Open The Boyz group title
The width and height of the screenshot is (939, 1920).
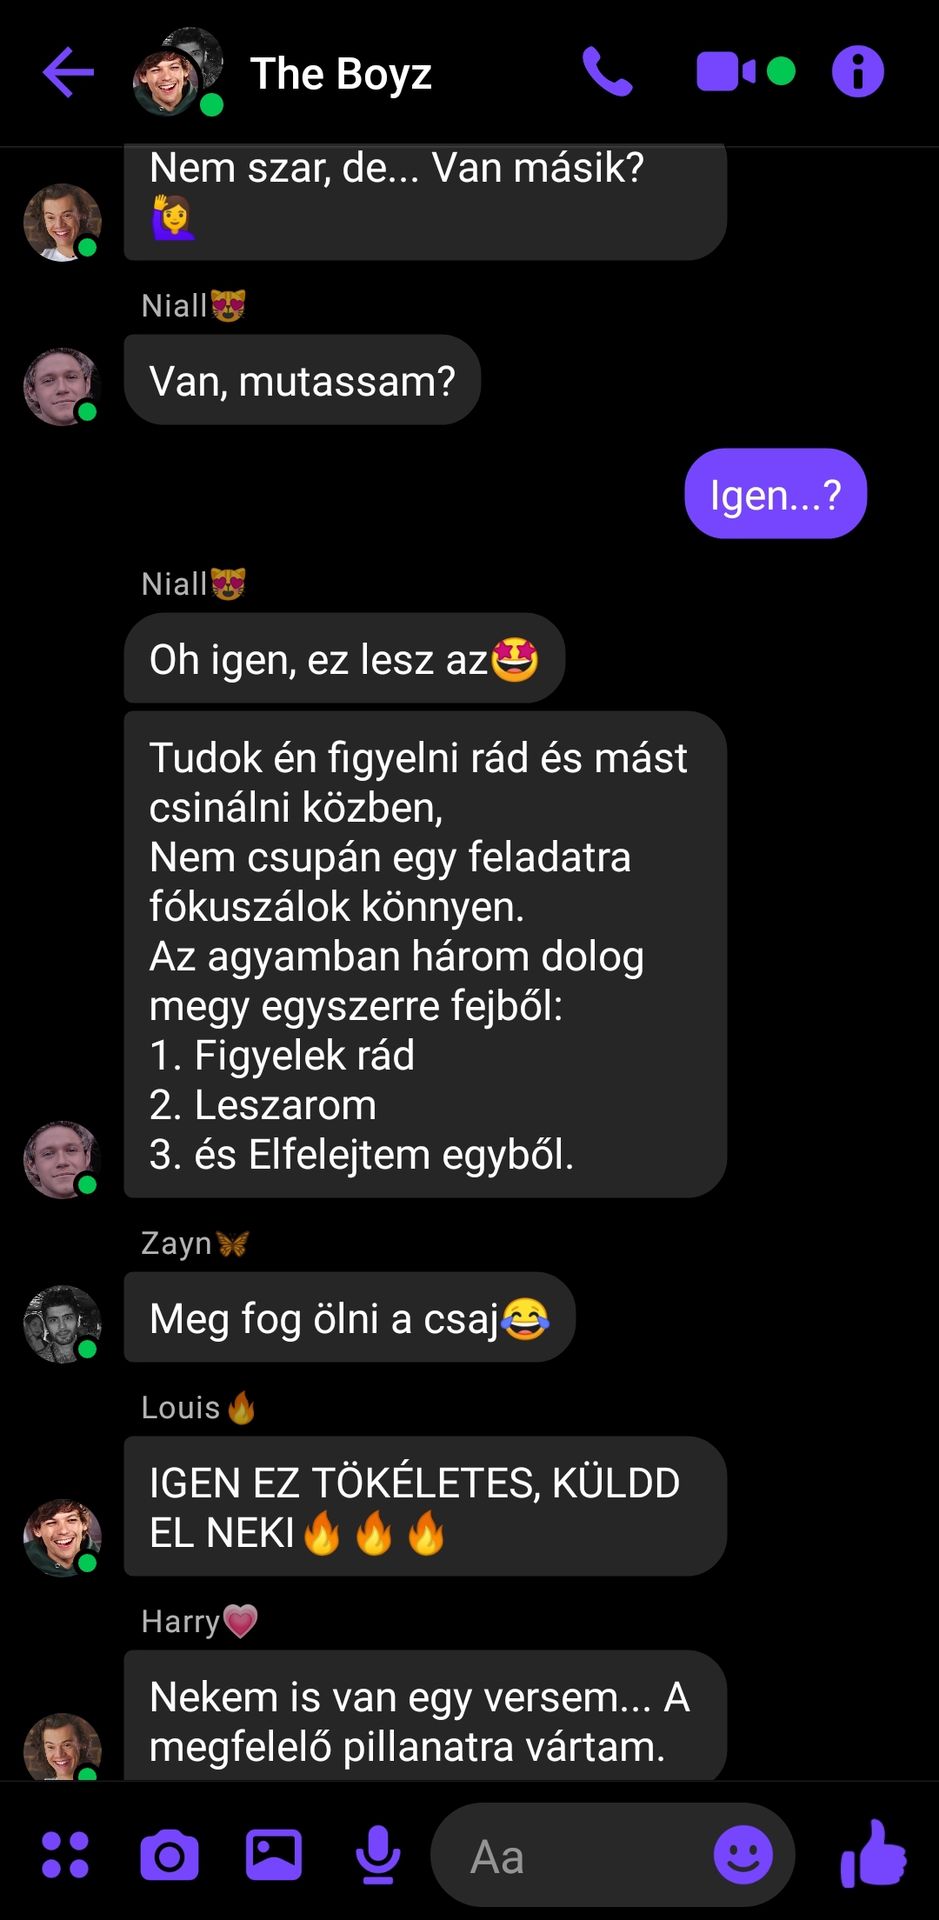point(341,74)
